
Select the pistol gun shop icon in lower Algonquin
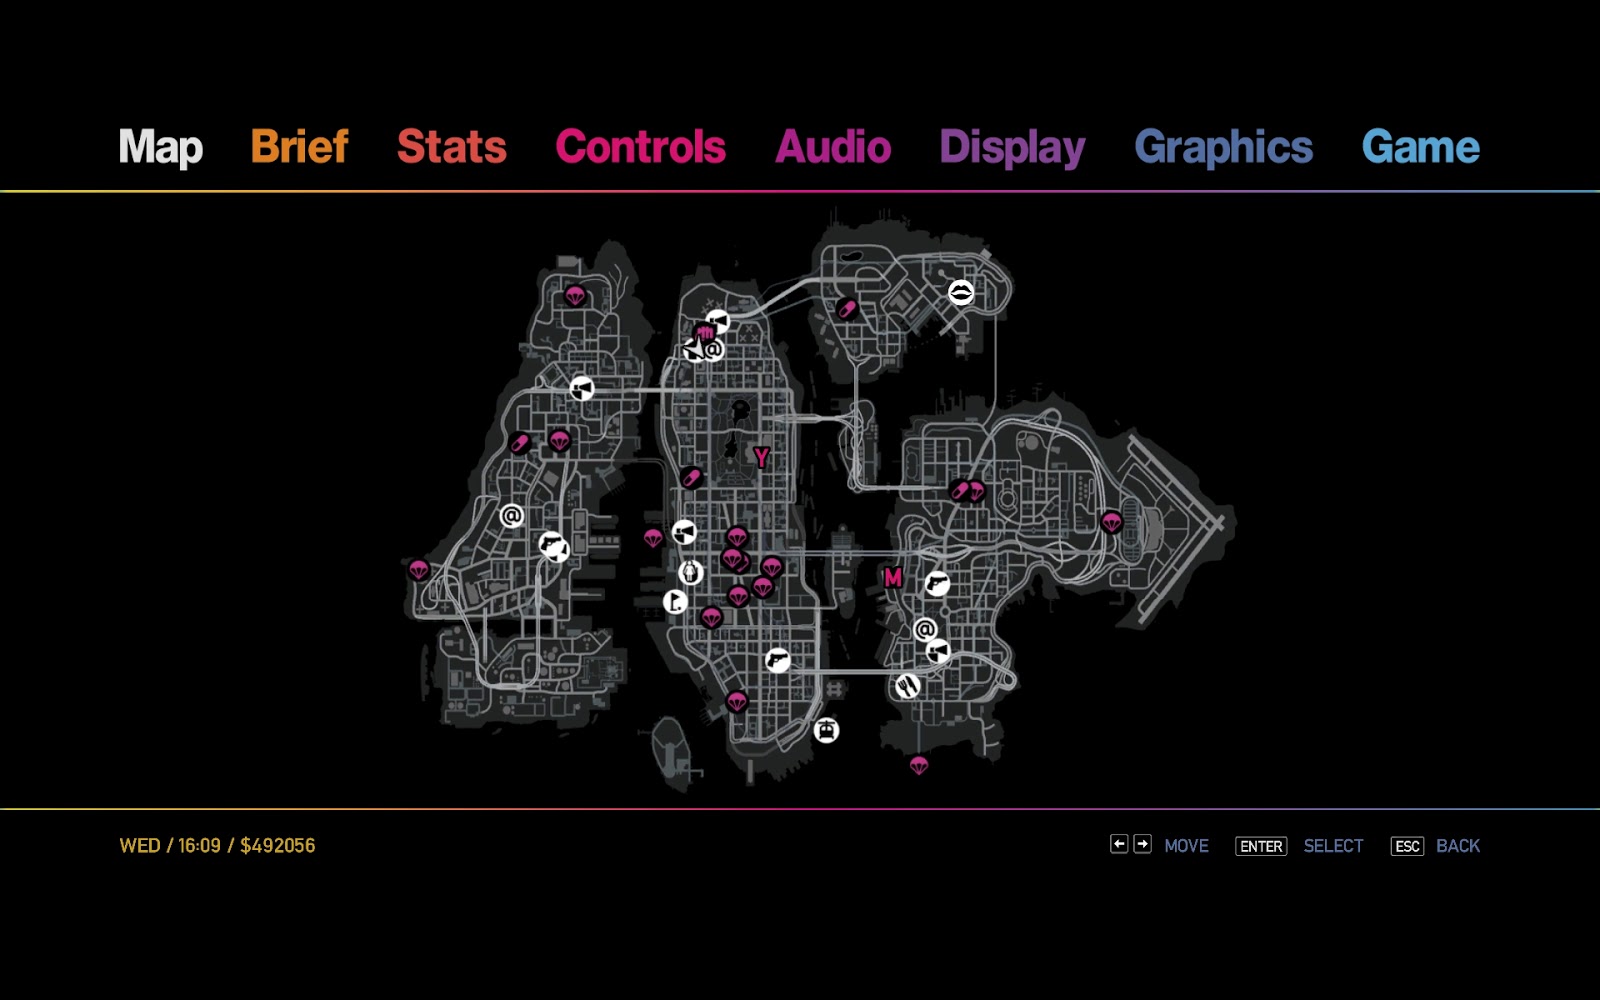(x=777, y=660)
